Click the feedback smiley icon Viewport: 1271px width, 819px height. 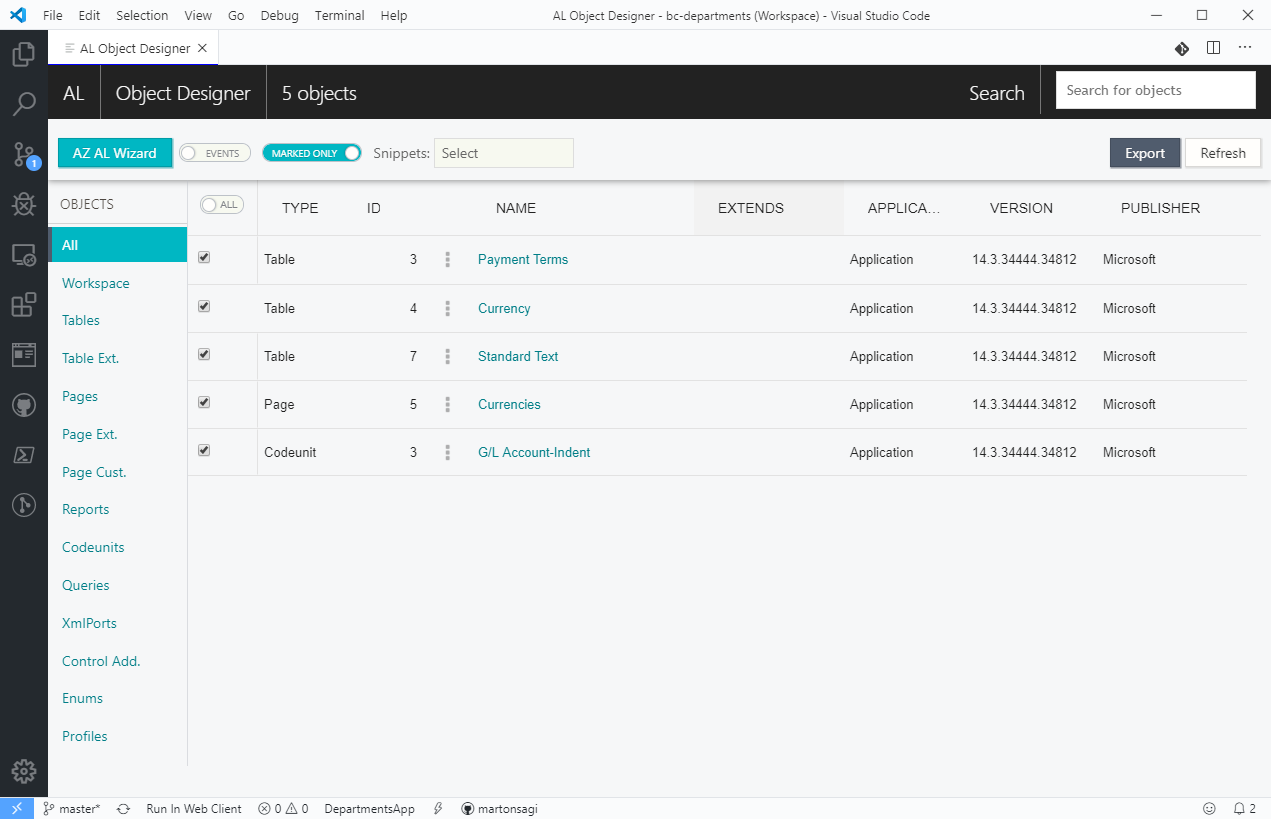pos(1210,809)
